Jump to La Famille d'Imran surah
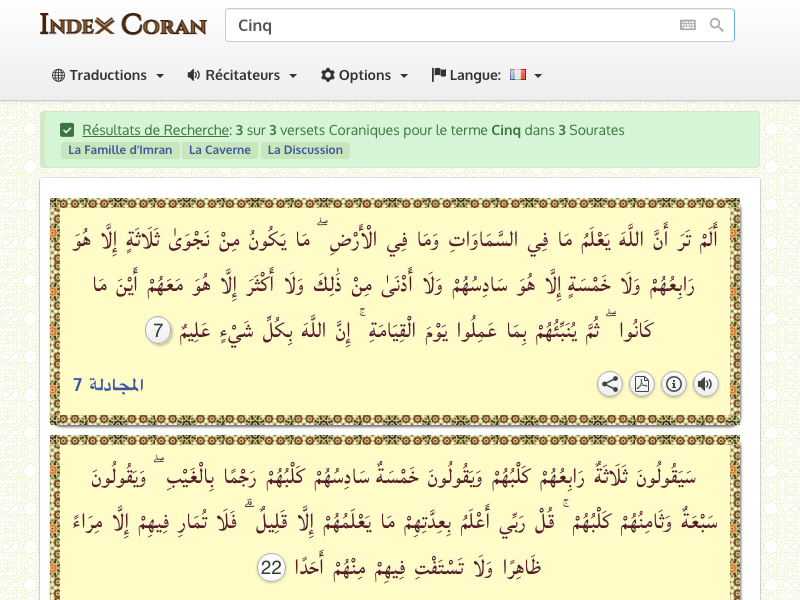 pyautogui.click(x=120, y=150)
